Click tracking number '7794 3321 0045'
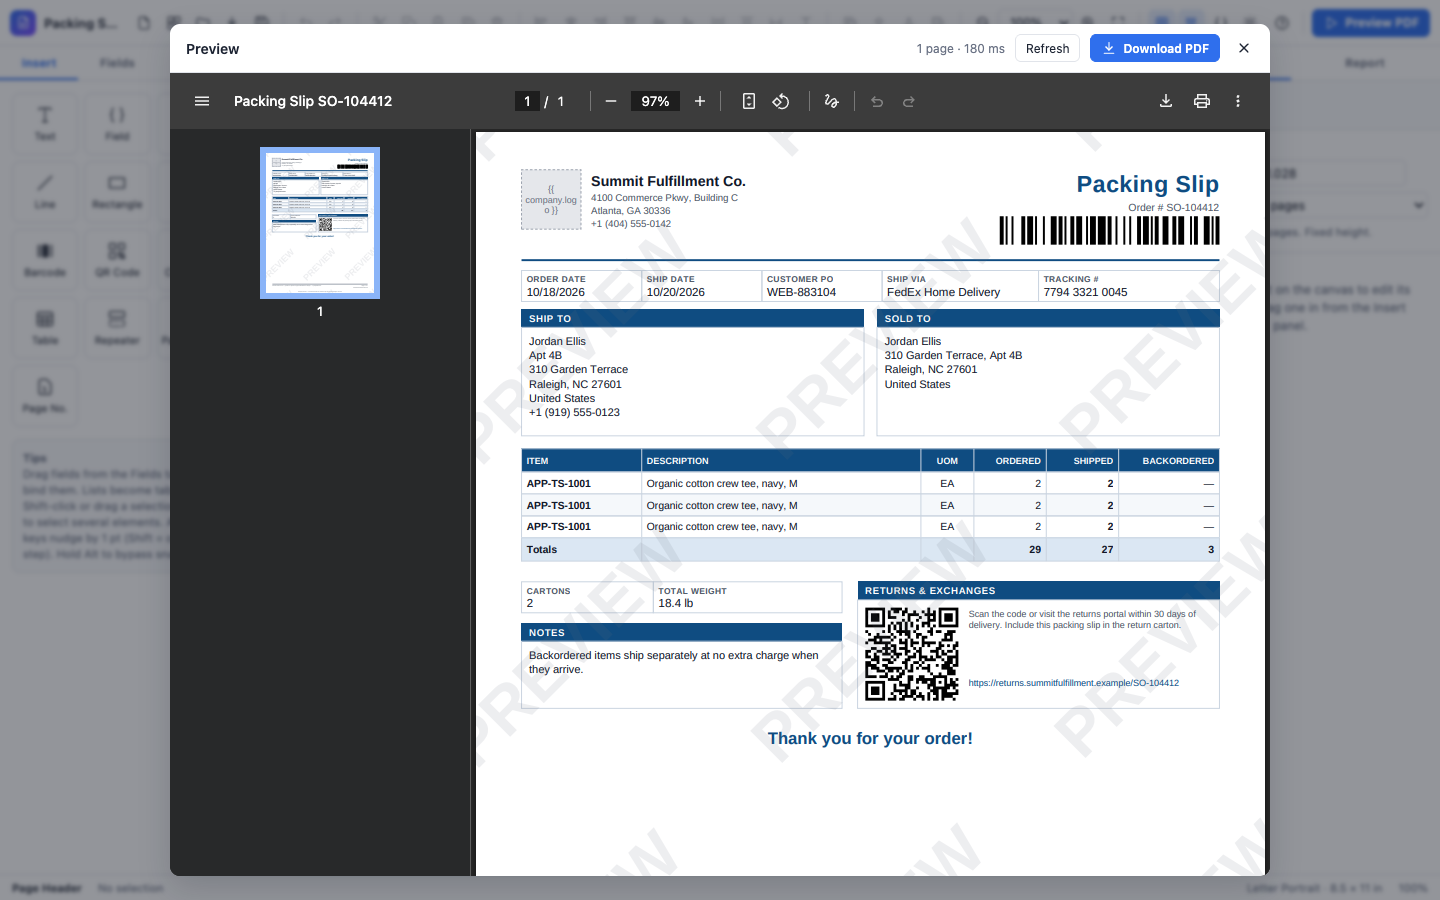Screen dimensions: 1440x900 [x=1085, y=292]
